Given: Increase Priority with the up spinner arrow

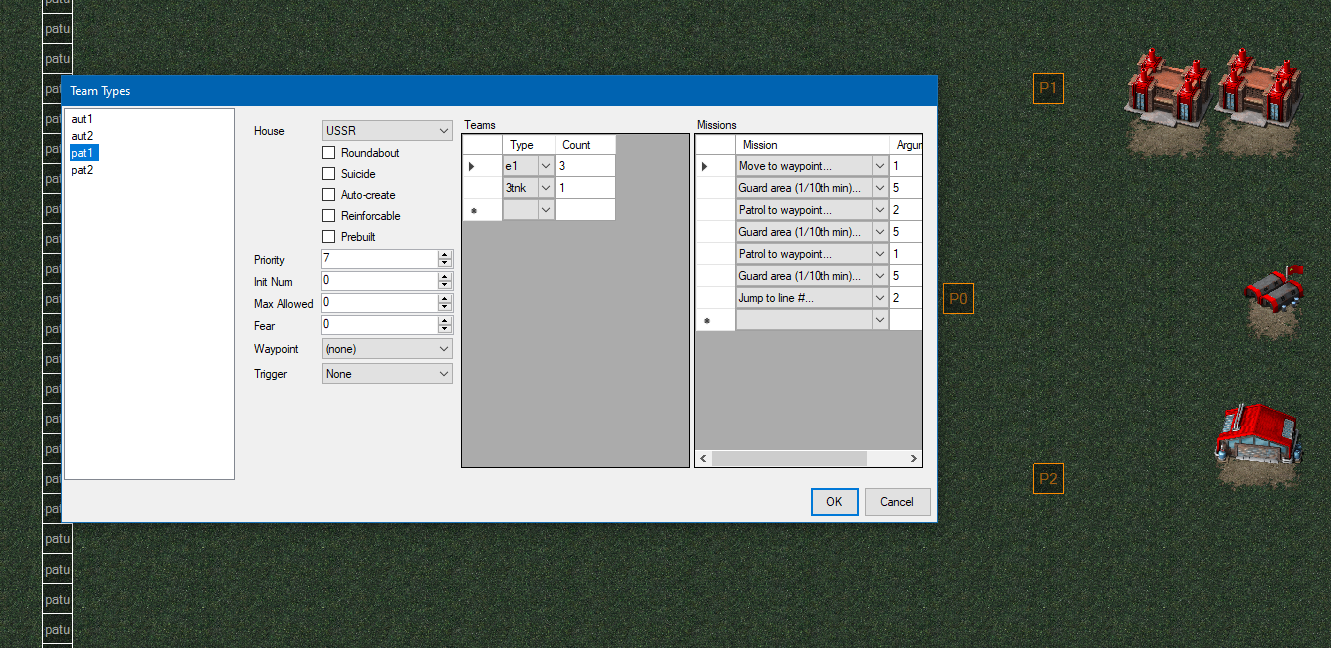Looking at the screenshot, I should (x=445, y=254).
